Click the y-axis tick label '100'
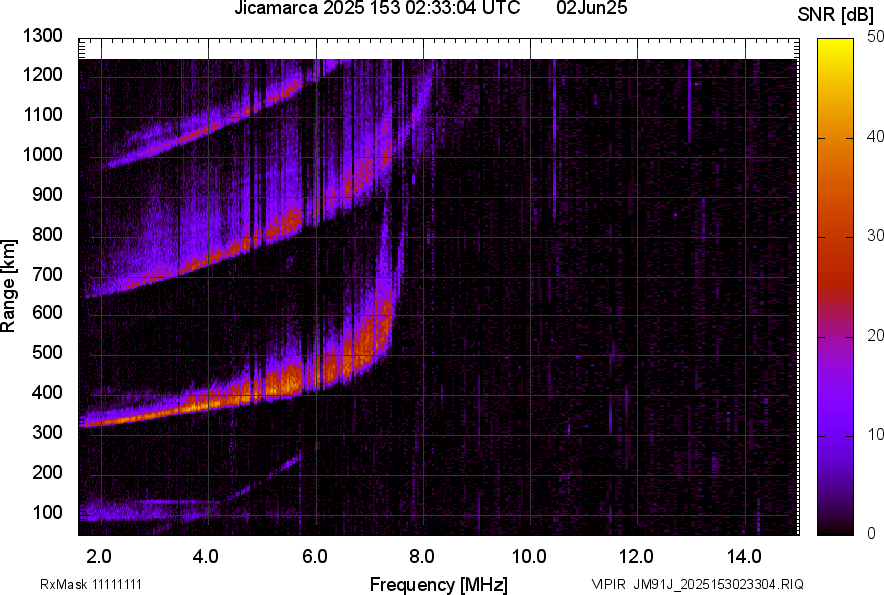The width and height of the screenshot is (884, 595). click(x=47, y=512)
